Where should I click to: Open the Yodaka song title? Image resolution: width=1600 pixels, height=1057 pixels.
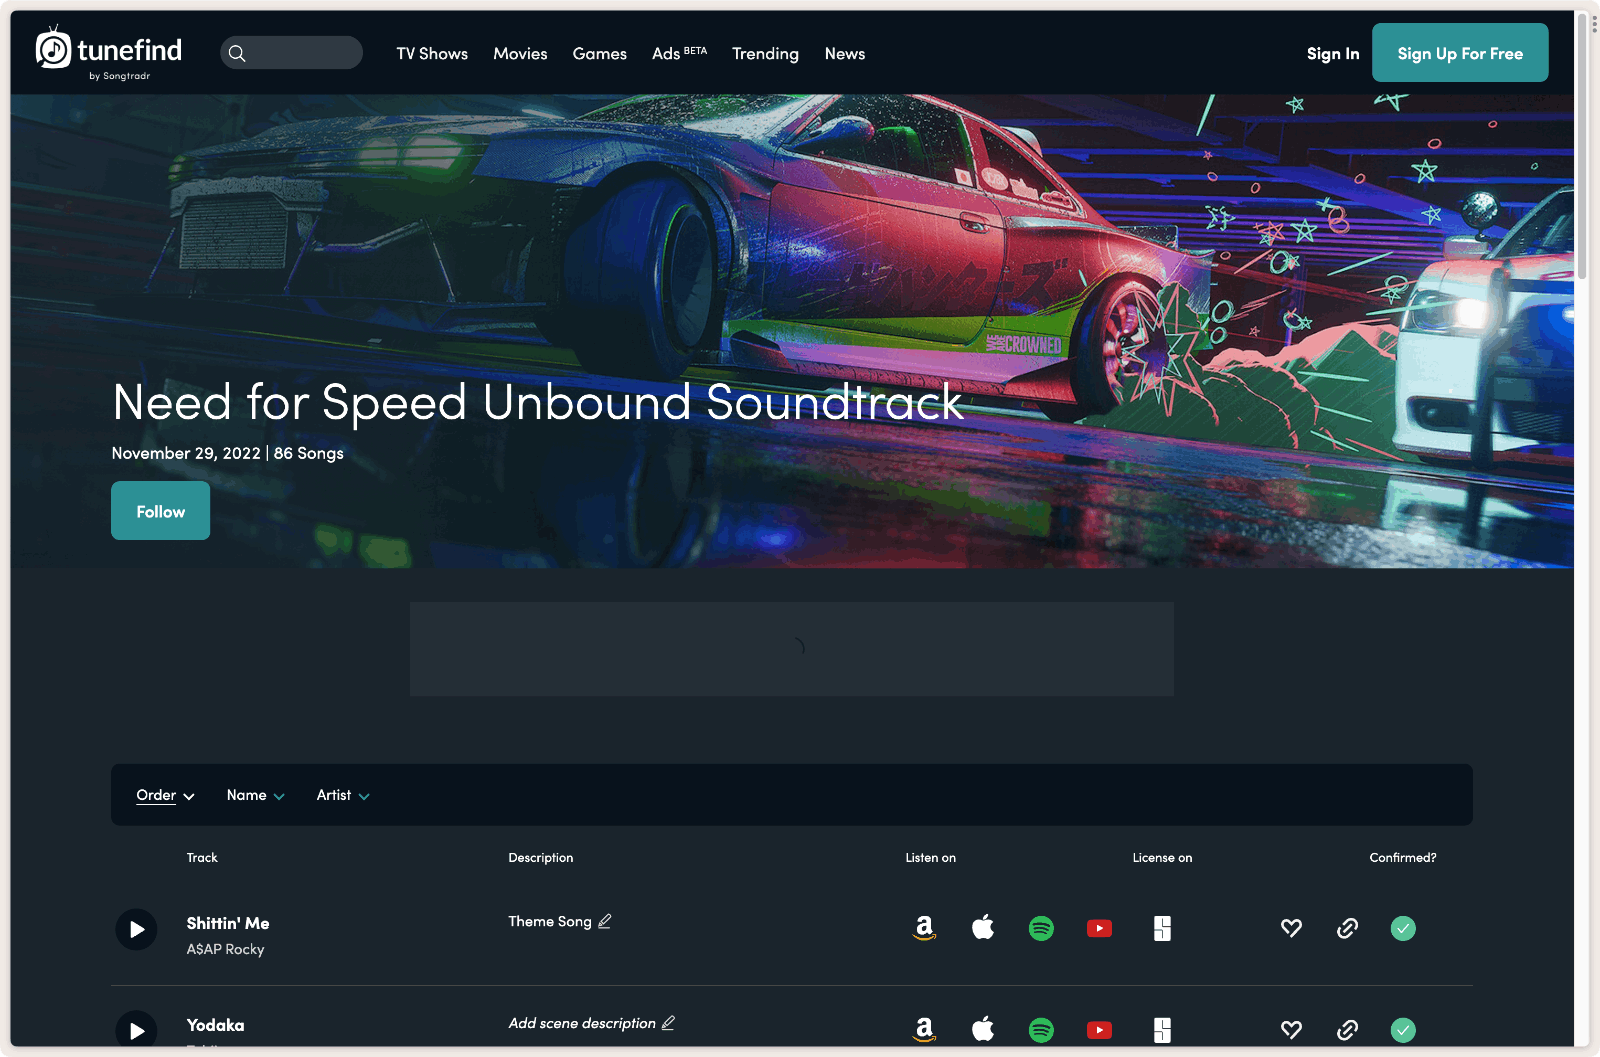pos(215,1025)
